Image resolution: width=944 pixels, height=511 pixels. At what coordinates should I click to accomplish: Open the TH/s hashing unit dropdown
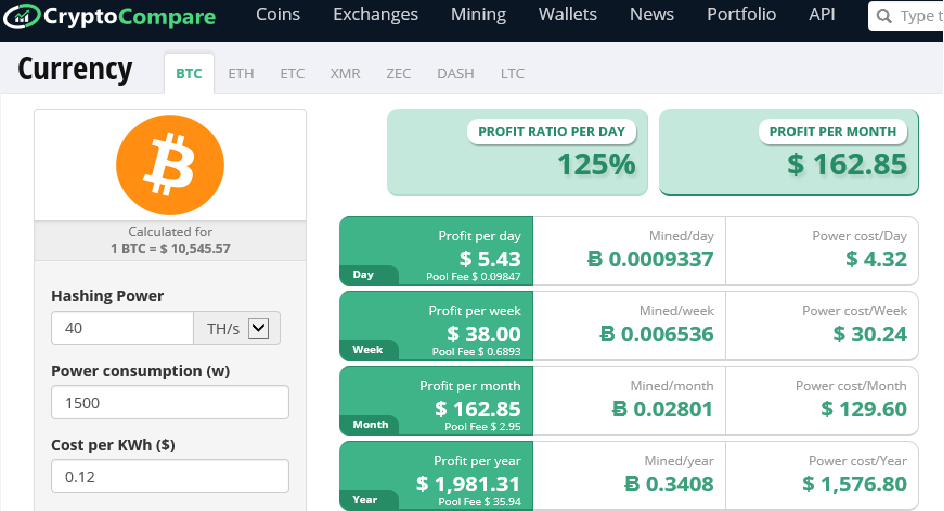point(258,328)
